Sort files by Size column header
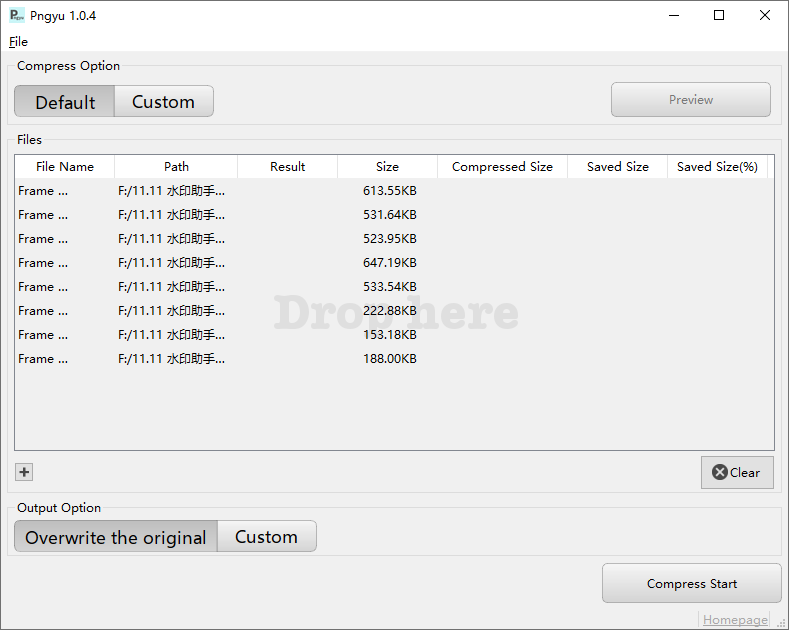This screenshot has width=789, height=630. (x=387, y=167)
